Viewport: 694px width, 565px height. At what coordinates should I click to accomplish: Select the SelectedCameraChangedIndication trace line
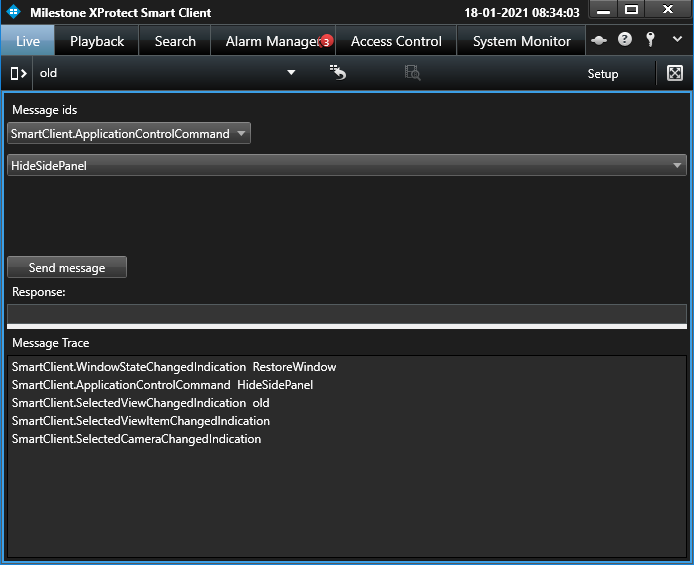pyautogui.click(x=136, y=439)
